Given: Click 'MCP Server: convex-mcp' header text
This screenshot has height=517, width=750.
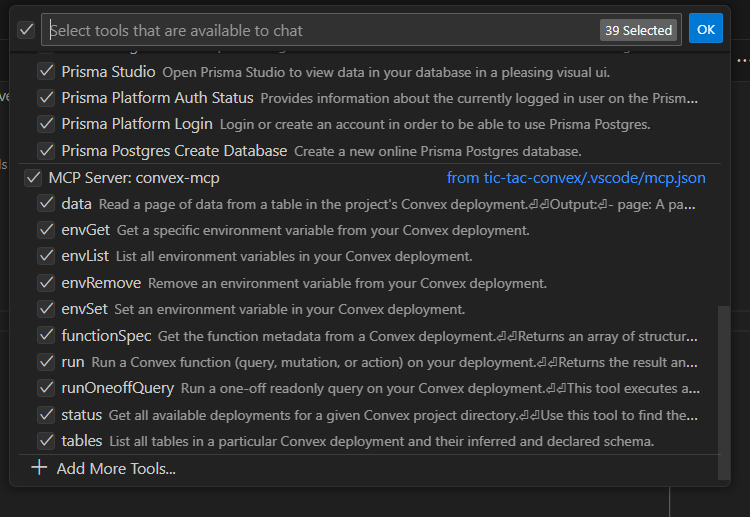Looking at the screenshot, I should click(134, 178).
